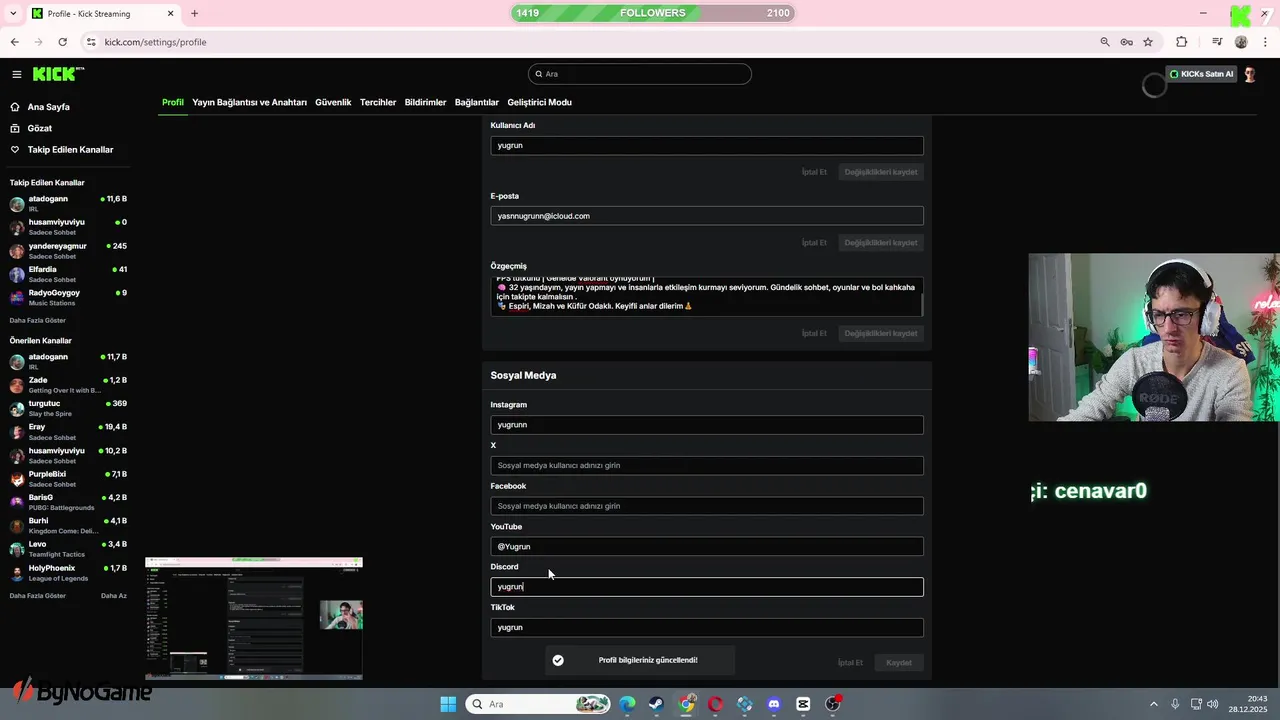Click Kaydet in the Sosyal Medya section
This screenshot has width=1280, height=720.
[x=898, y=662]
